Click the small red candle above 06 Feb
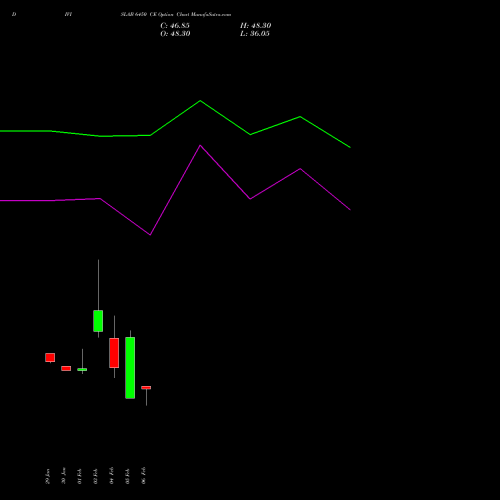 coord(146,388)
